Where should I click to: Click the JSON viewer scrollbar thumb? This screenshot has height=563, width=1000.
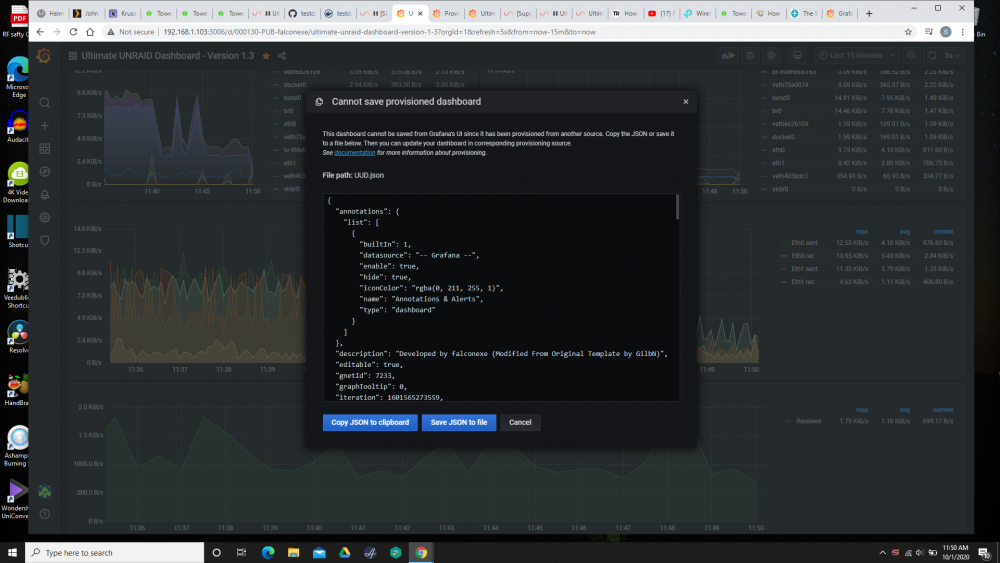point(677,207)
